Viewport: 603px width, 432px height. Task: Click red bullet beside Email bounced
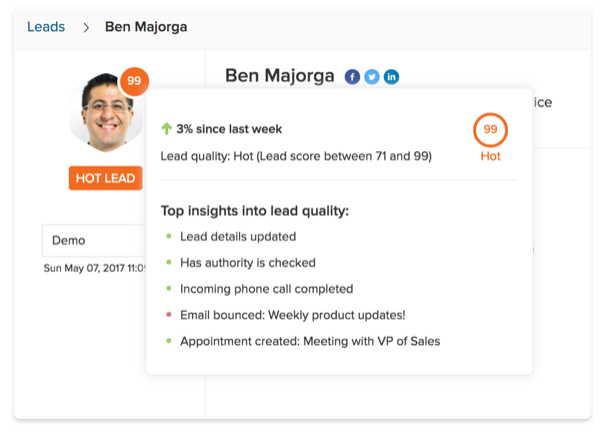point(166,315)
